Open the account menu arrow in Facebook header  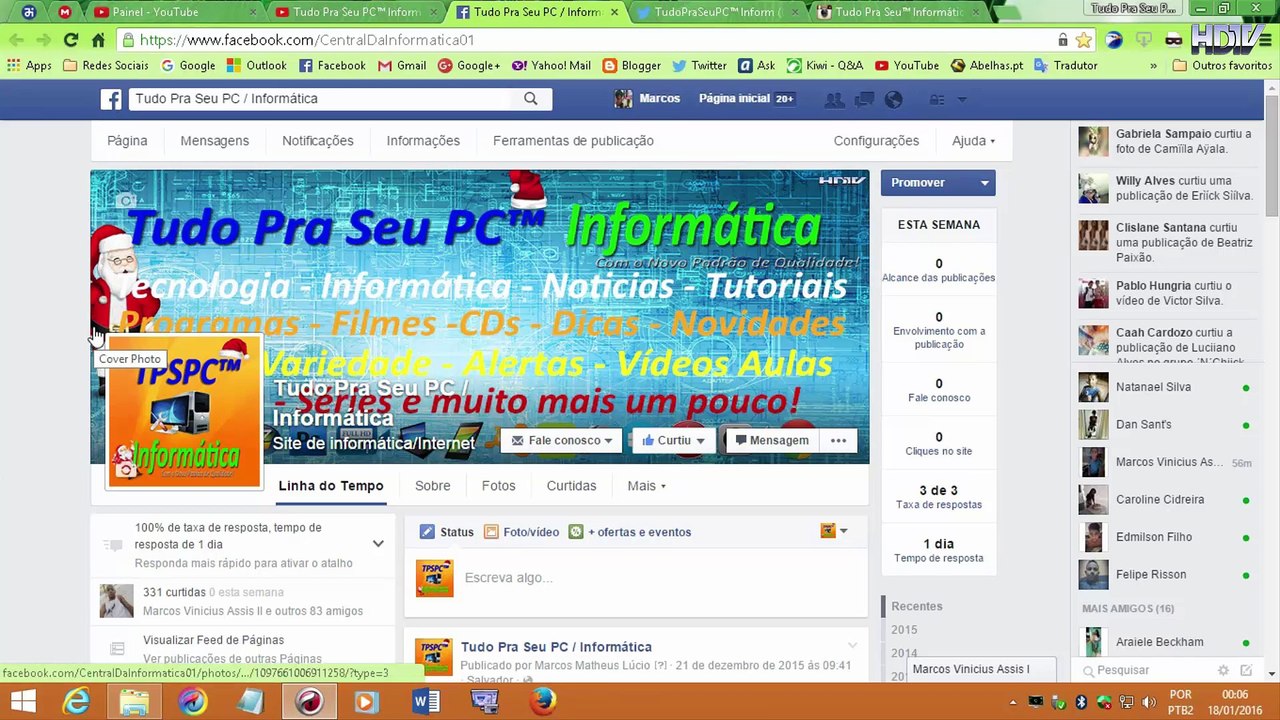tap(962, 99)
